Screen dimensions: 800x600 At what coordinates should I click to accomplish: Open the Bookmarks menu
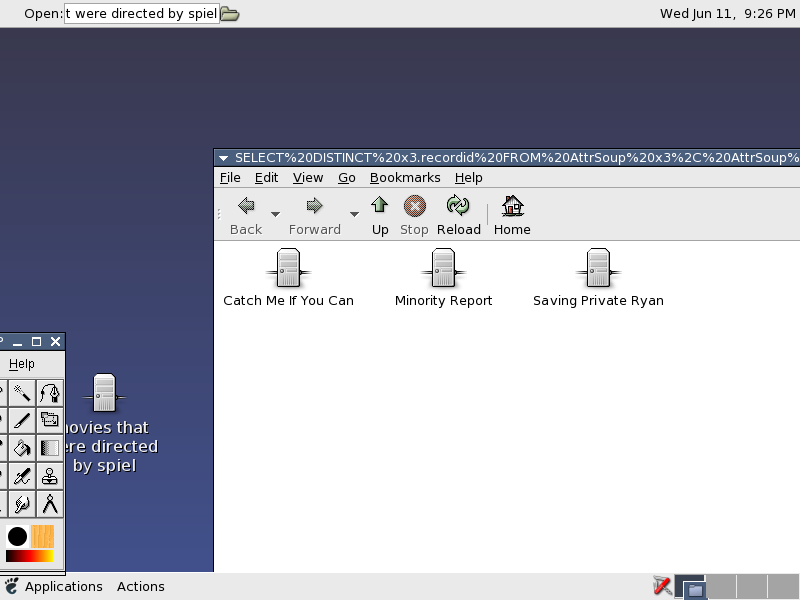[405, 178]
